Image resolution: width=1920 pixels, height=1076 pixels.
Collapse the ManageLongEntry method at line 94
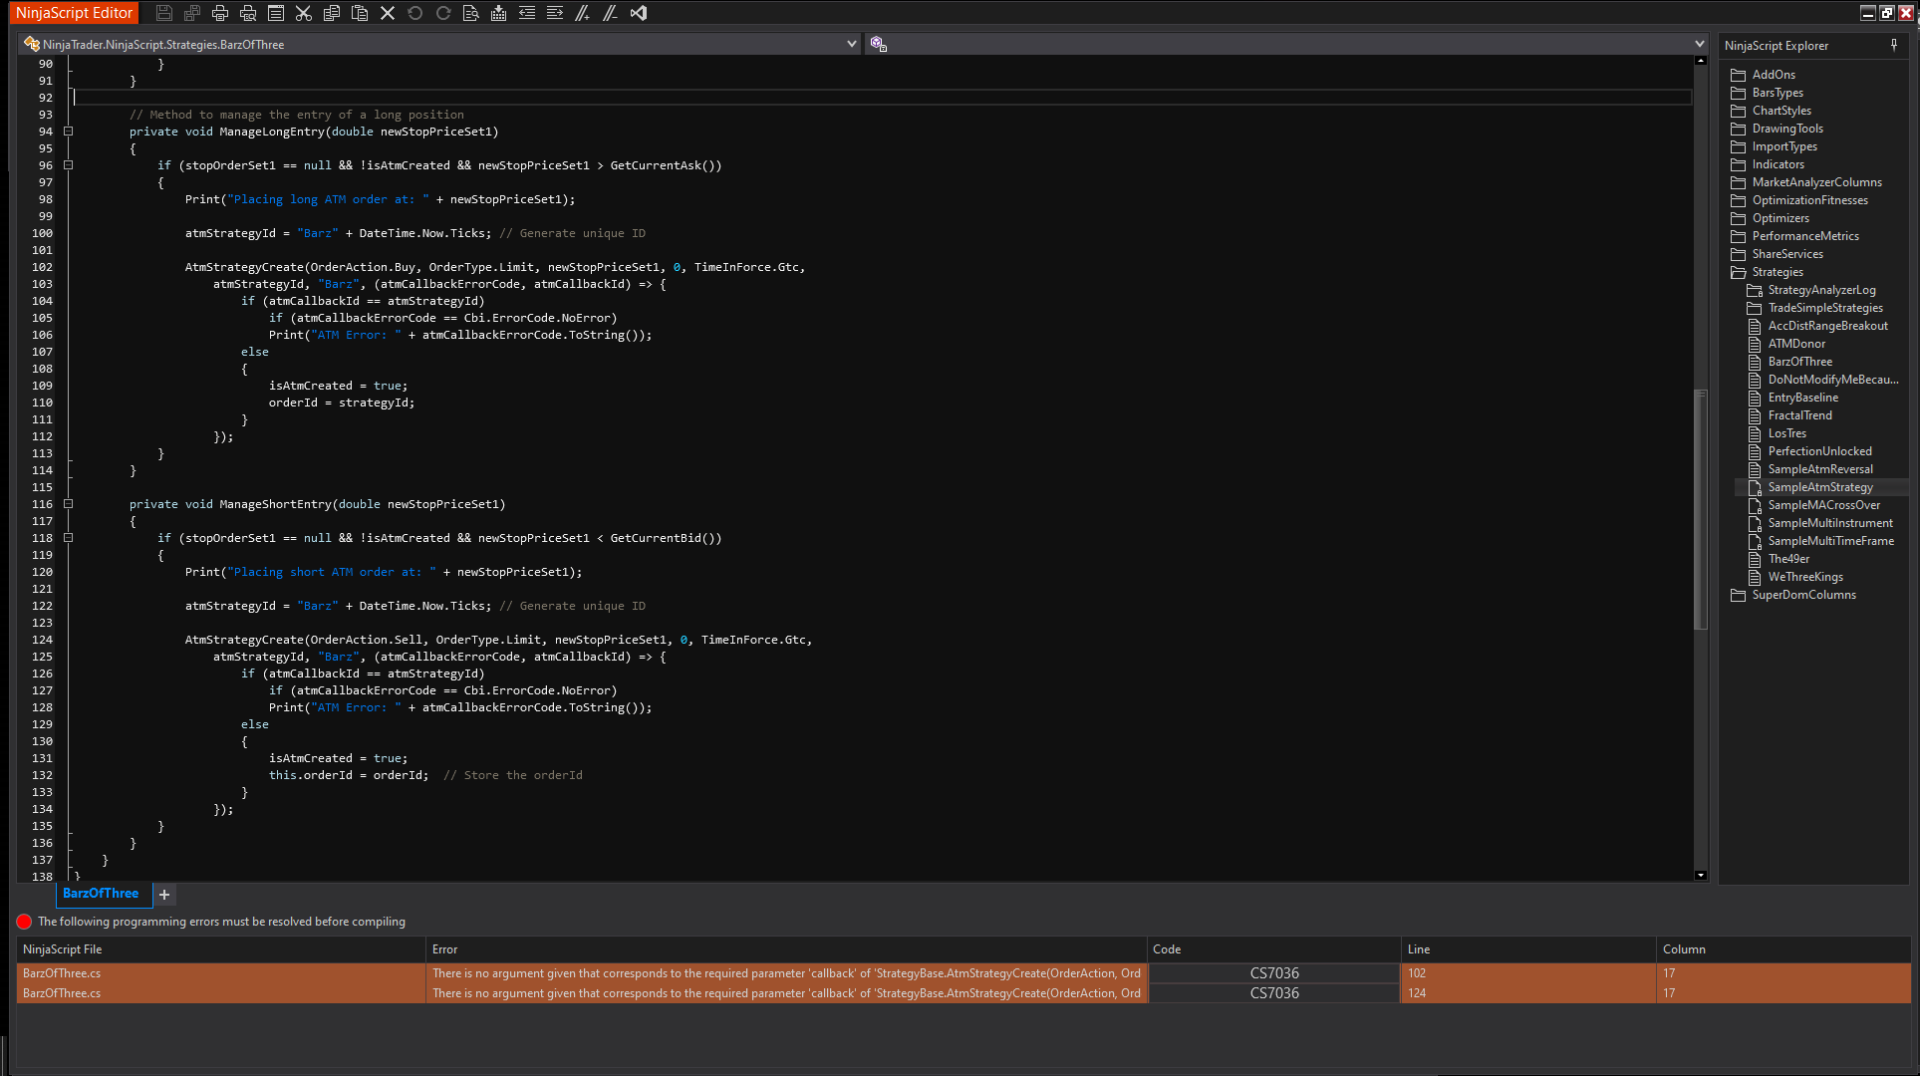pos(68,131)
